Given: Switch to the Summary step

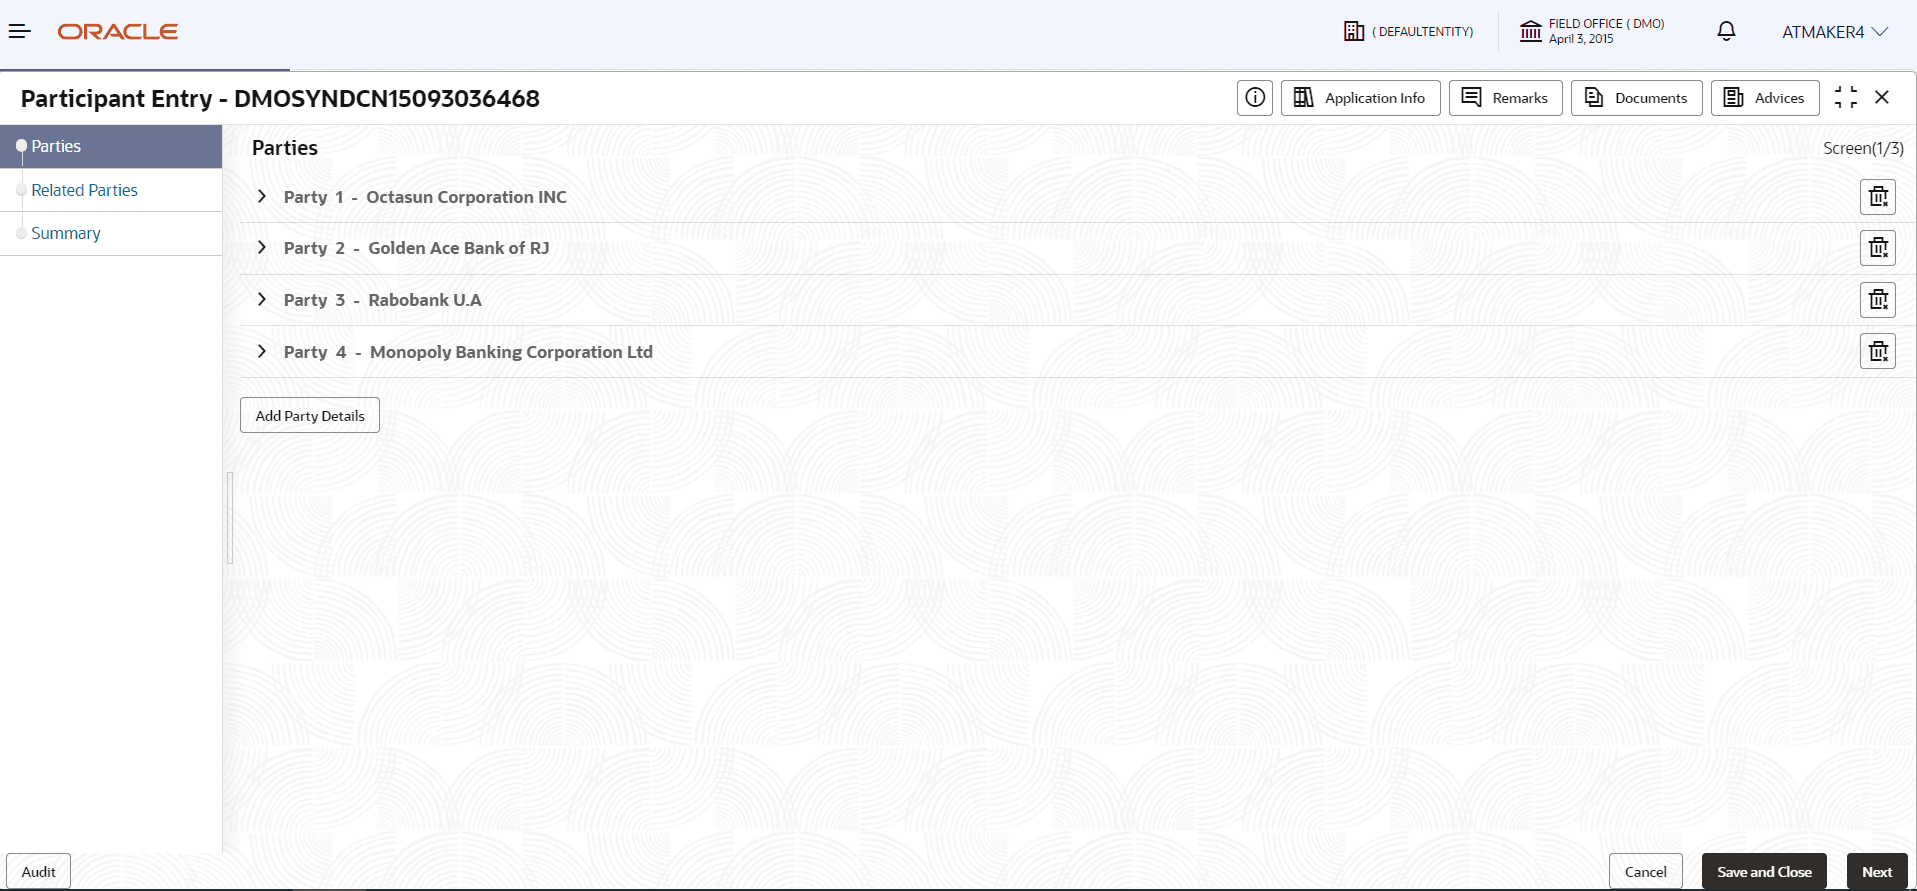Looking at the screenshot, I should coord(66,233).
